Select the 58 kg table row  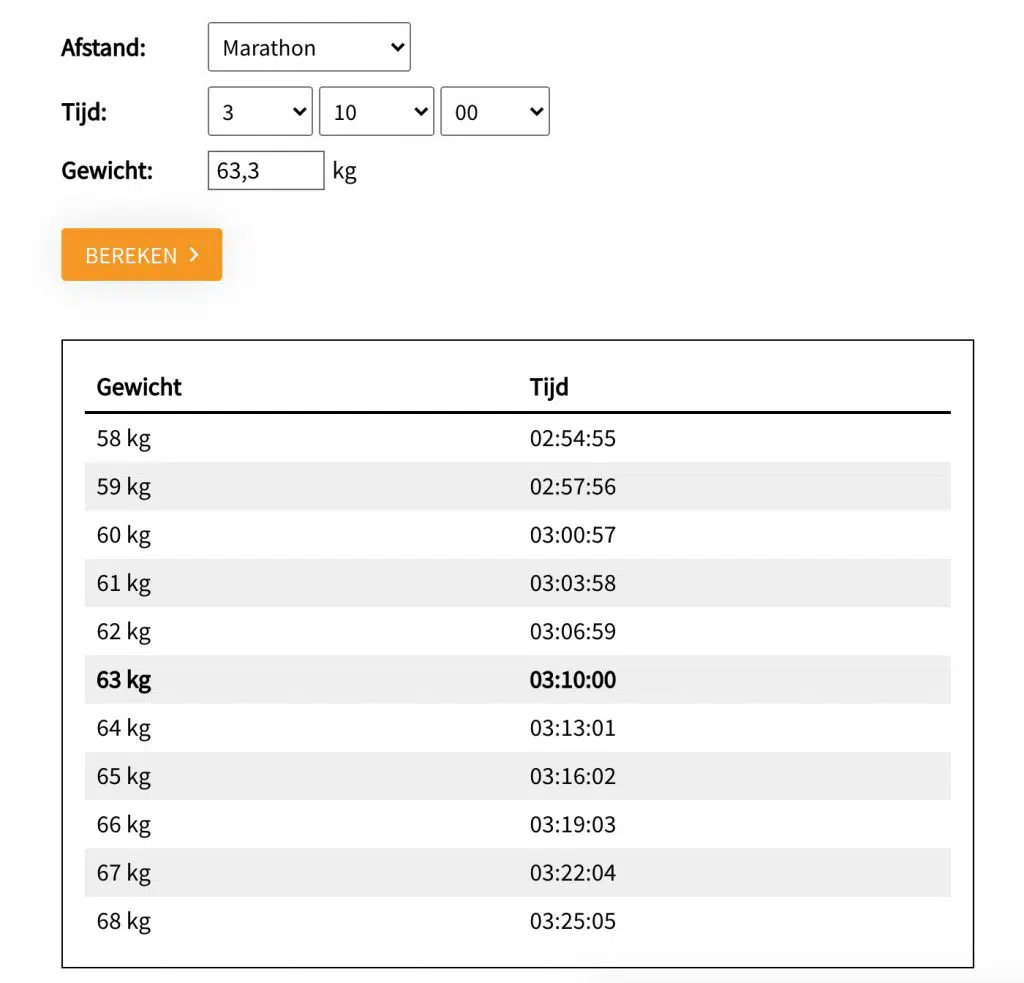[x=517, y=439]
